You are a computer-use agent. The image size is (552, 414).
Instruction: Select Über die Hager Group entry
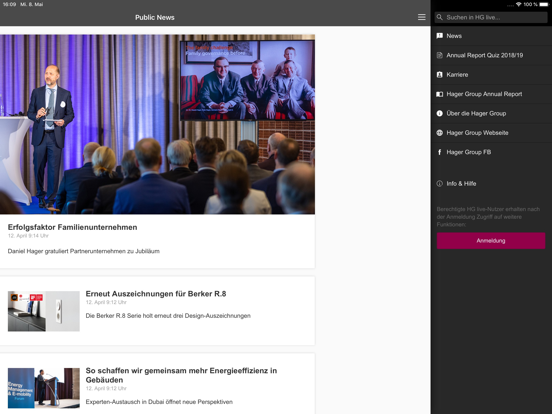491,113
